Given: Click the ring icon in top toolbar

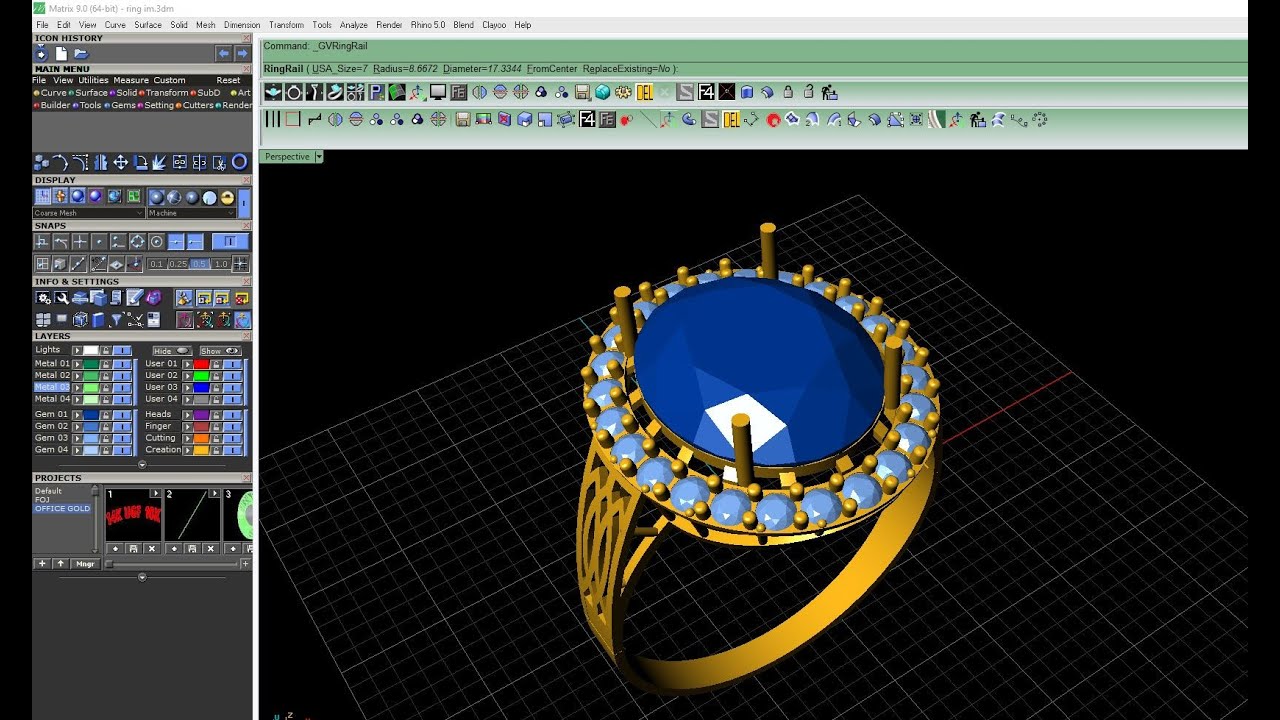Looking at the screenshot, I should (294, 92).
